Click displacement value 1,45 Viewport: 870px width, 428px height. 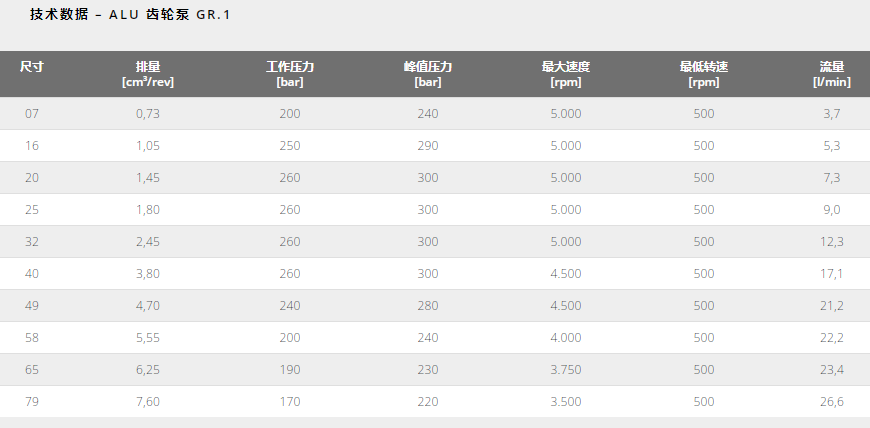(148, 178)
